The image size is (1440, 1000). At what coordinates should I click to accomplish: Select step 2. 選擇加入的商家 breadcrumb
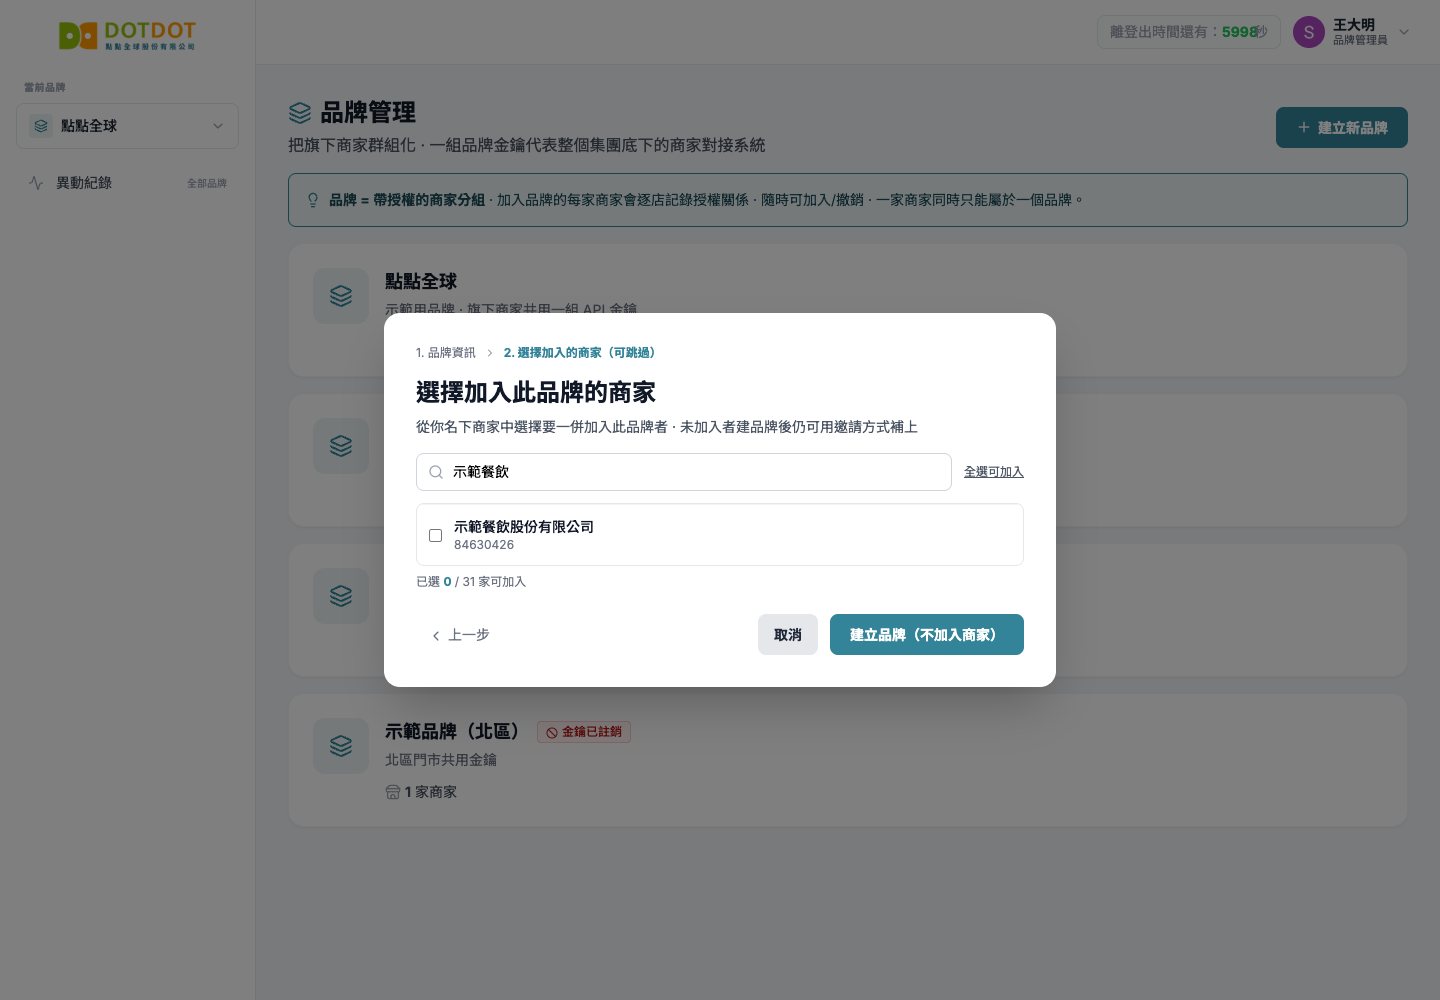click(580, 353)
